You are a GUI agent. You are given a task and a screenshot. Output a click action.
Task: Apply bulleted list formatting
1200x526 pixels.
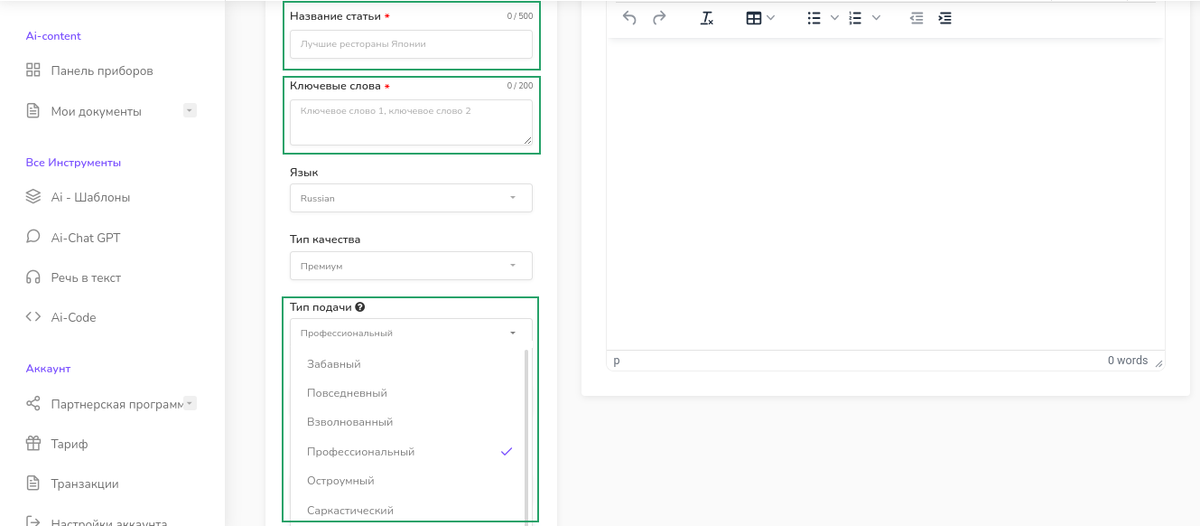pos(814,18)
